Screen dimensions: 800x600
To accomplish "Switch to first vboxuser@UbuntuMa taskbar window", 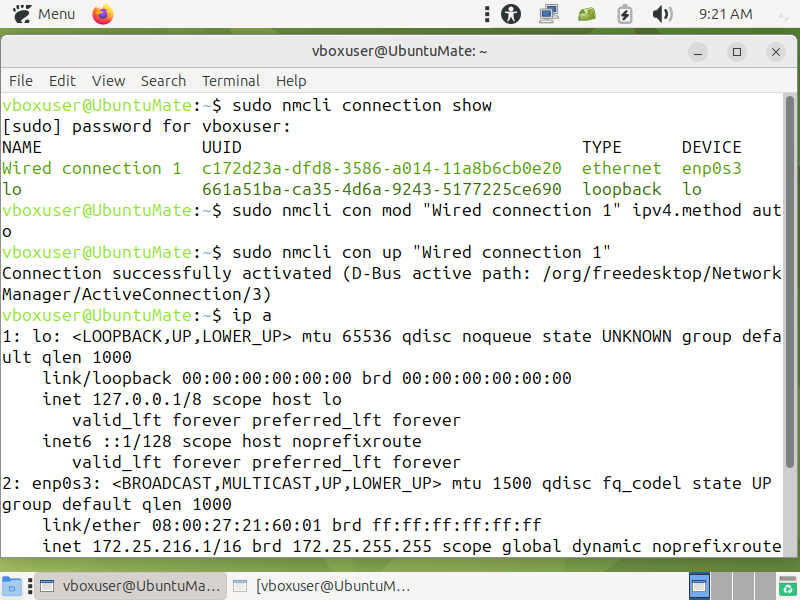I will click(x=130, y=586).
